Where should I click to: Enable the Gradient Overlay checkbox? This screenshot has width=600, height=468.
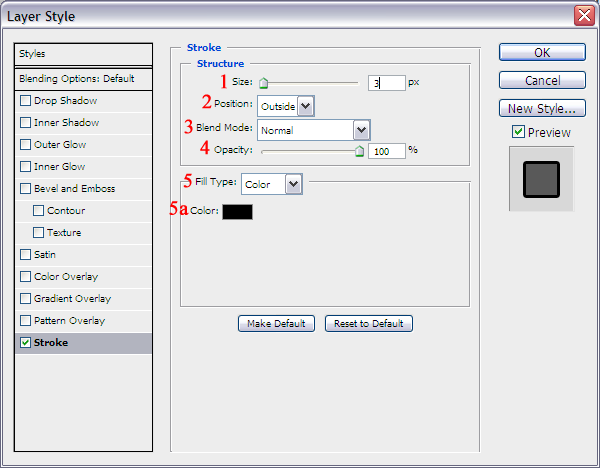point(25,298)
